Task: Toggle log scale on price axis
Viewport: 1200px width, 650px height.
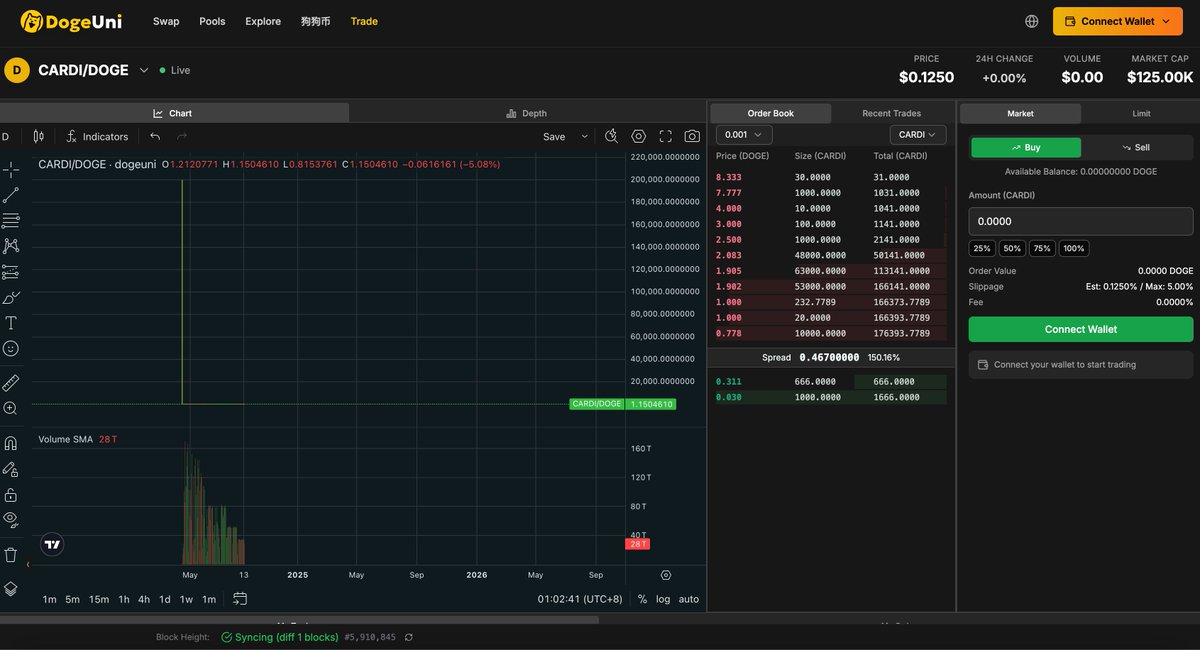Action: pos(663,599)
